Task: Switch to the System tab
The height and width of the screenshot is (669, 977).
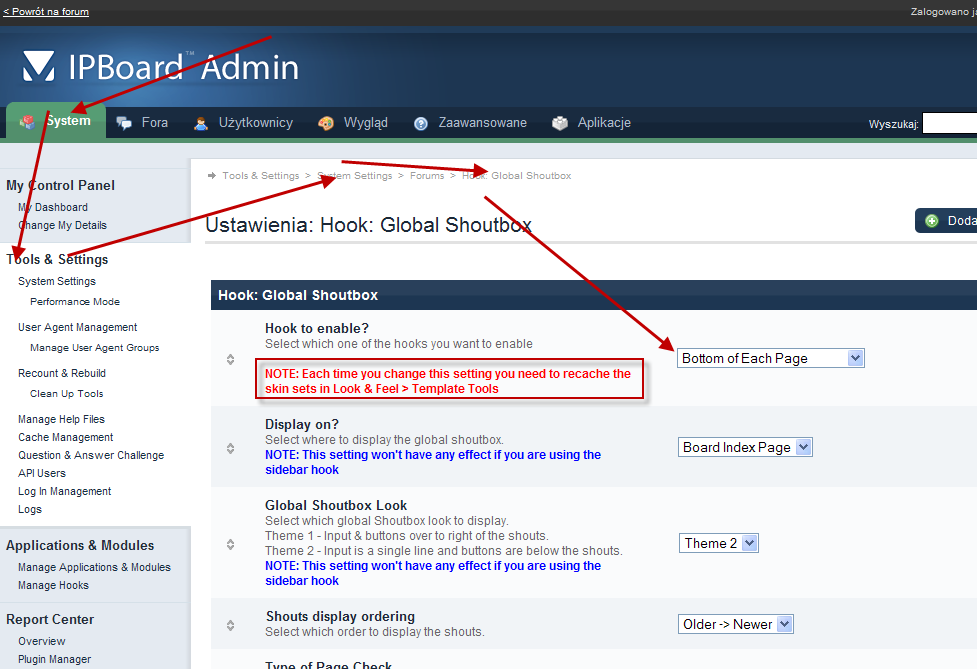Action: click(x=56, y=122)
